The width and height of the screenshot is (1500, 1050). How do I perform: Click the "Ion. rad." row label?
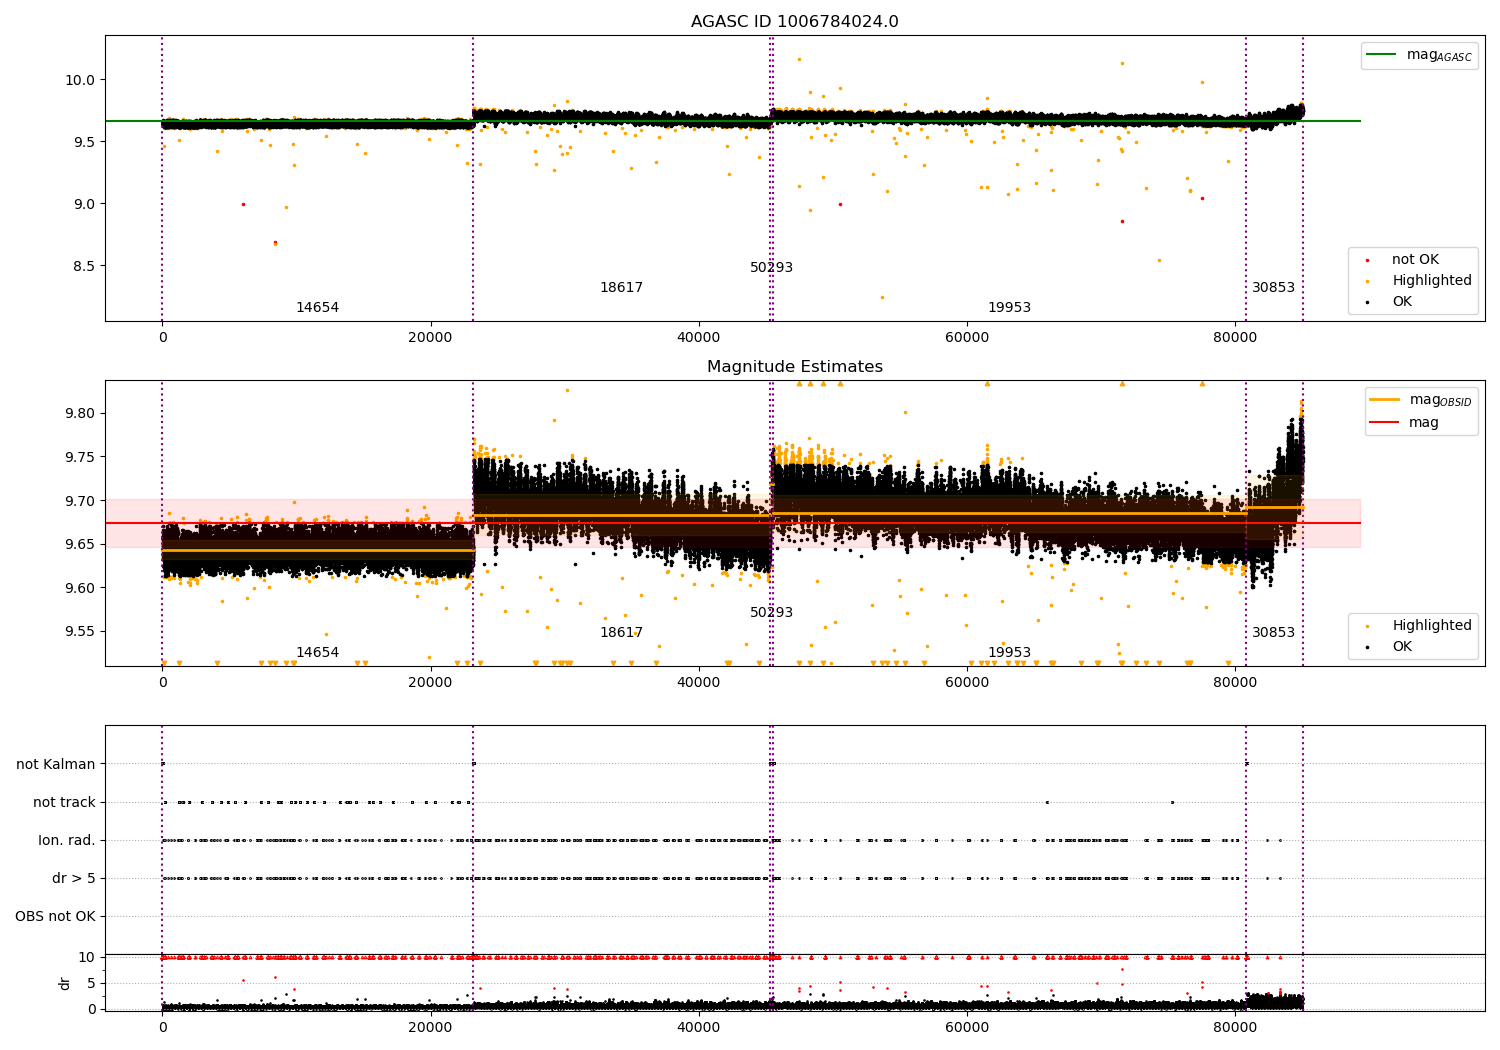[x=67, y=840]
